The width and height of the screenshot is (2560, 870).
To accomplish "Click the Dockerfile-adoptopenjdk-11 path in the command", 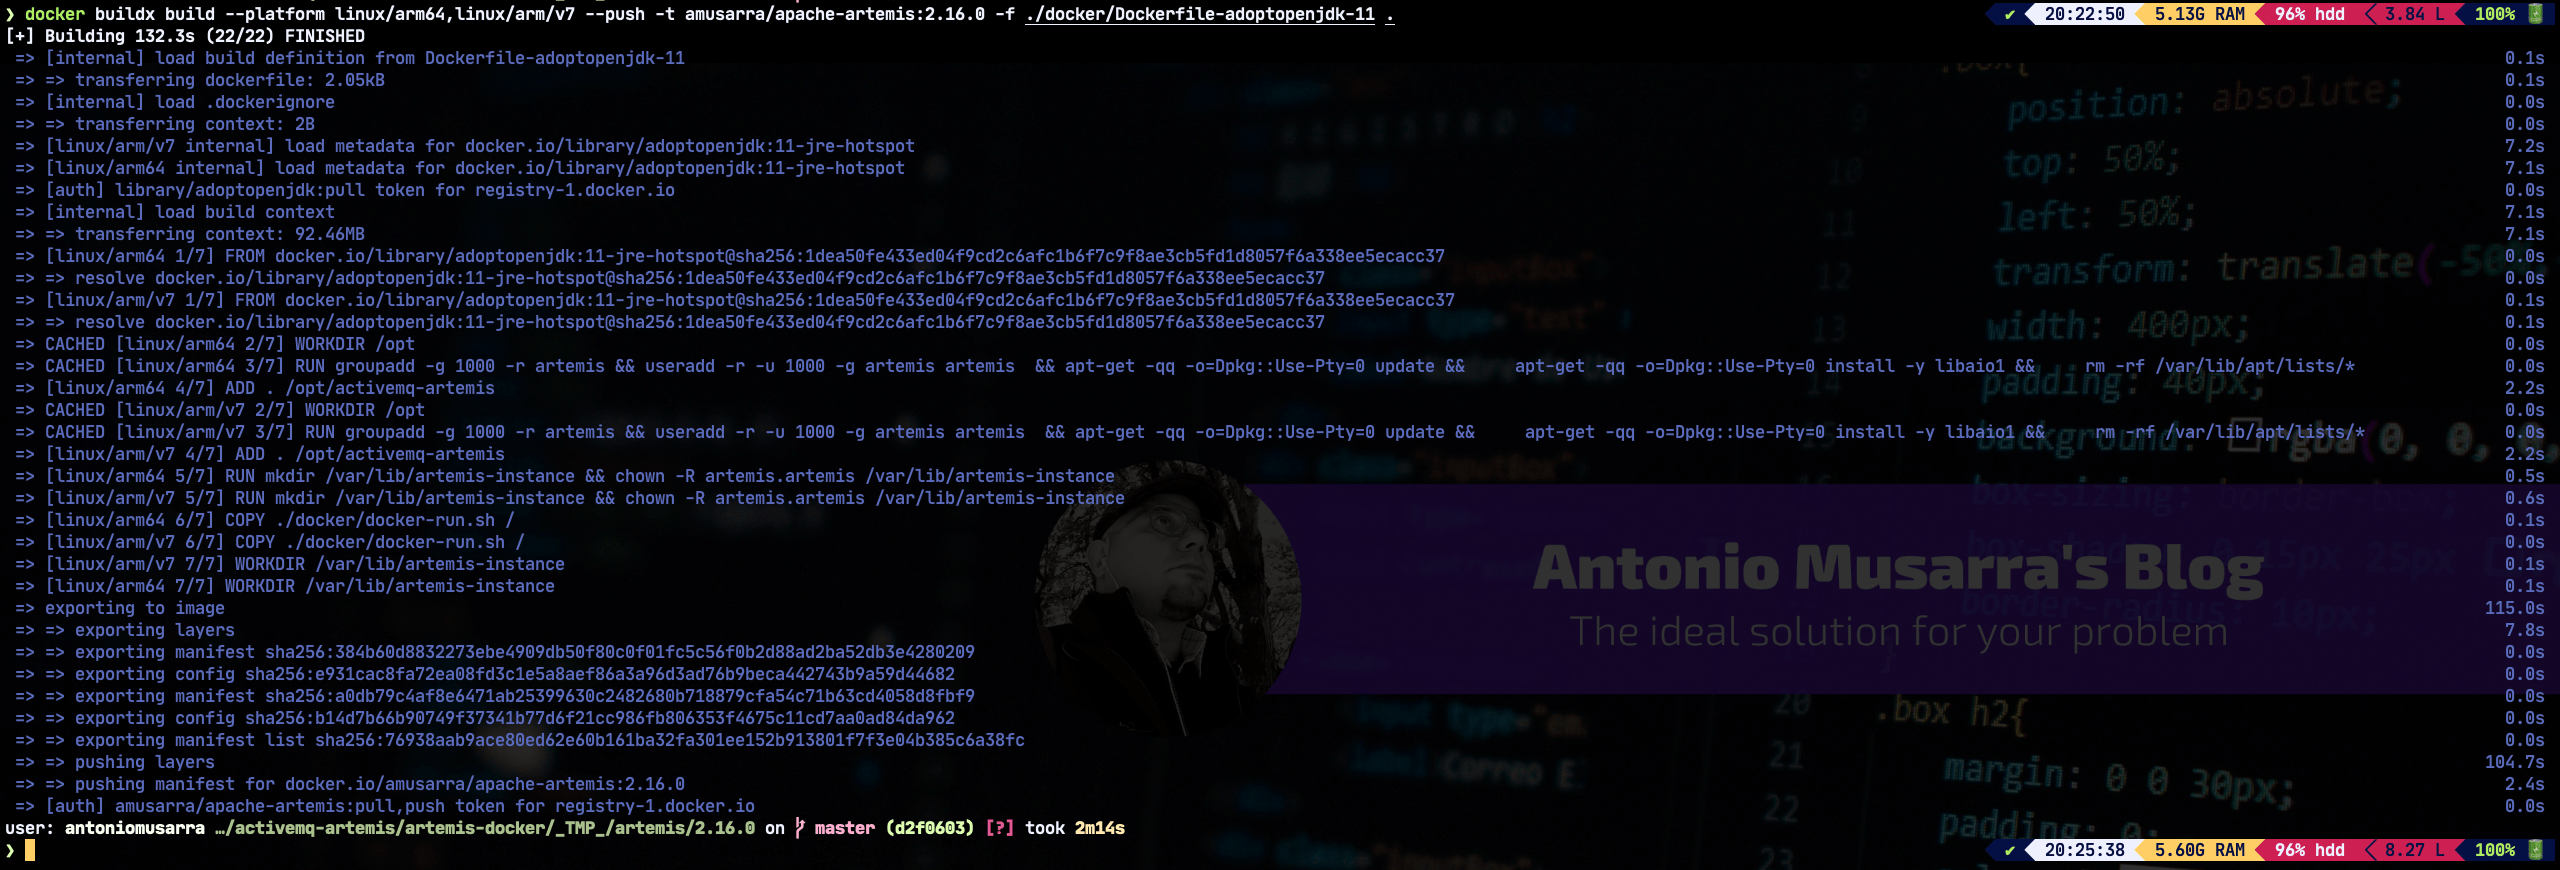I will [x=1200, y=14].
